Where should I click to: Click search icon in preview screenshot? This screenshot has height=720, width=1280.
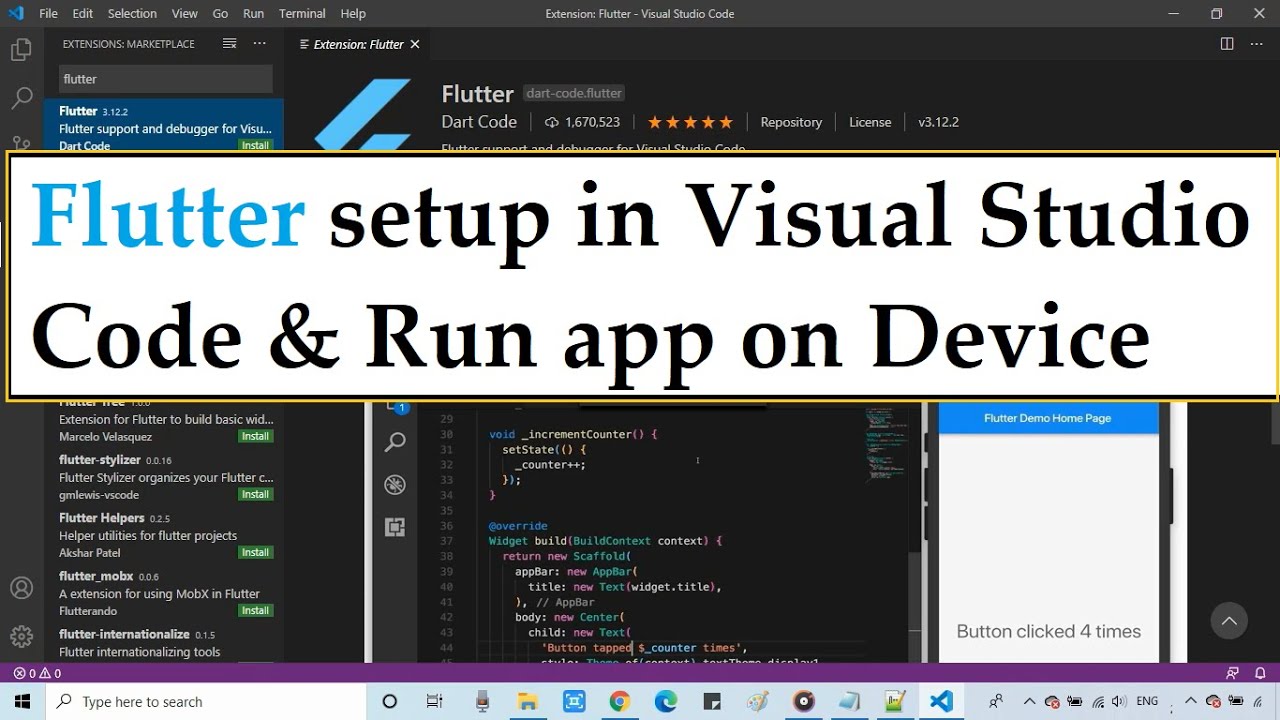point(395,442)
